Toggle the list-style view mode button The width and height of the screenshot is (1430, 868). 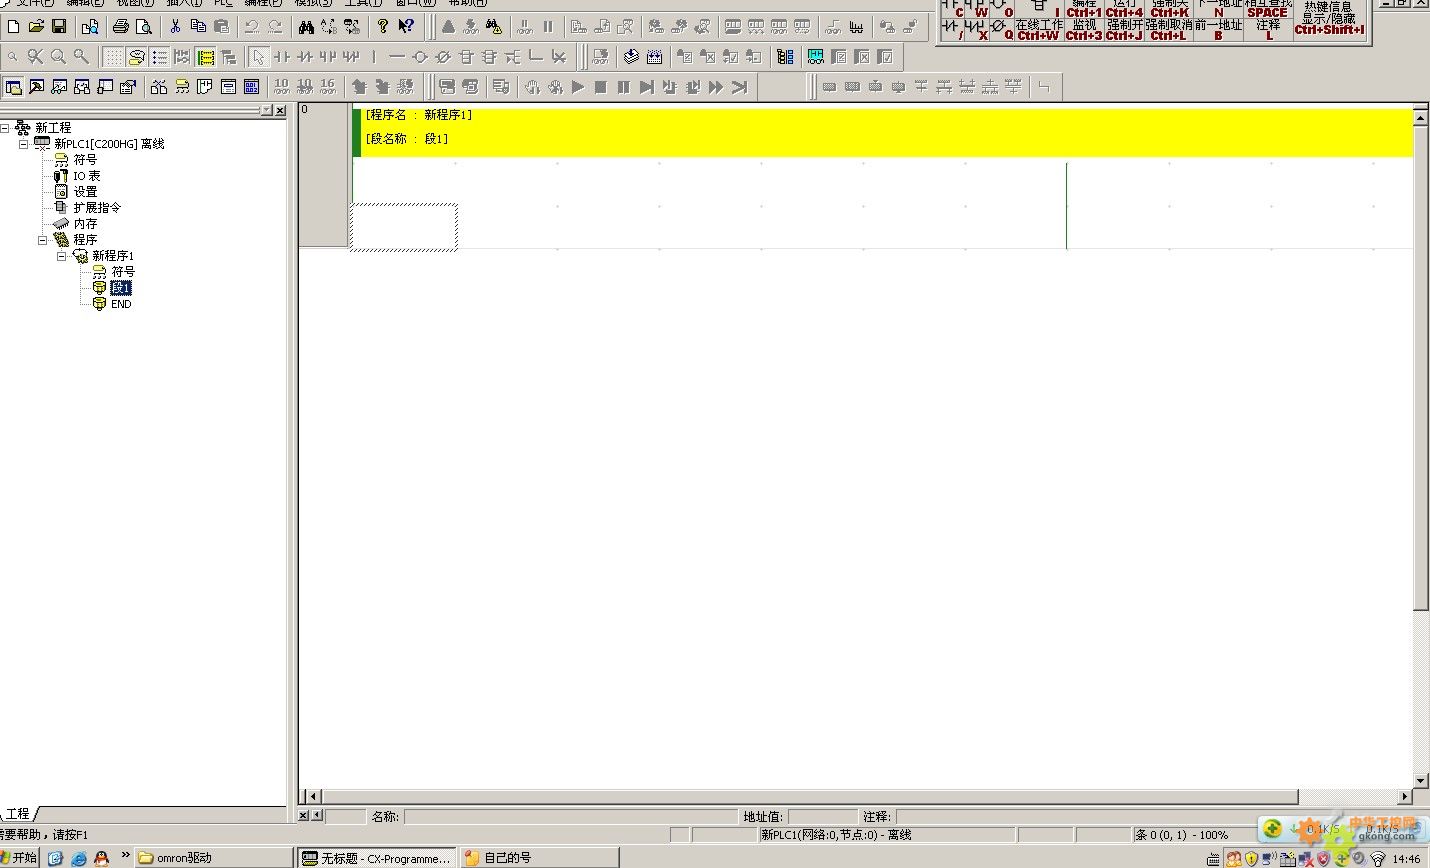point(160,57)
